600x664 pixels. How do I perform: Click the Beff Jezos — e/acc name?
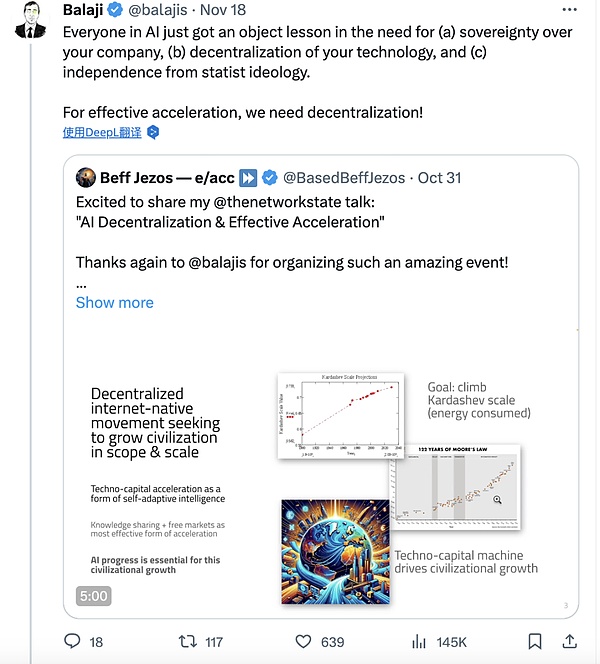point(167,178)
